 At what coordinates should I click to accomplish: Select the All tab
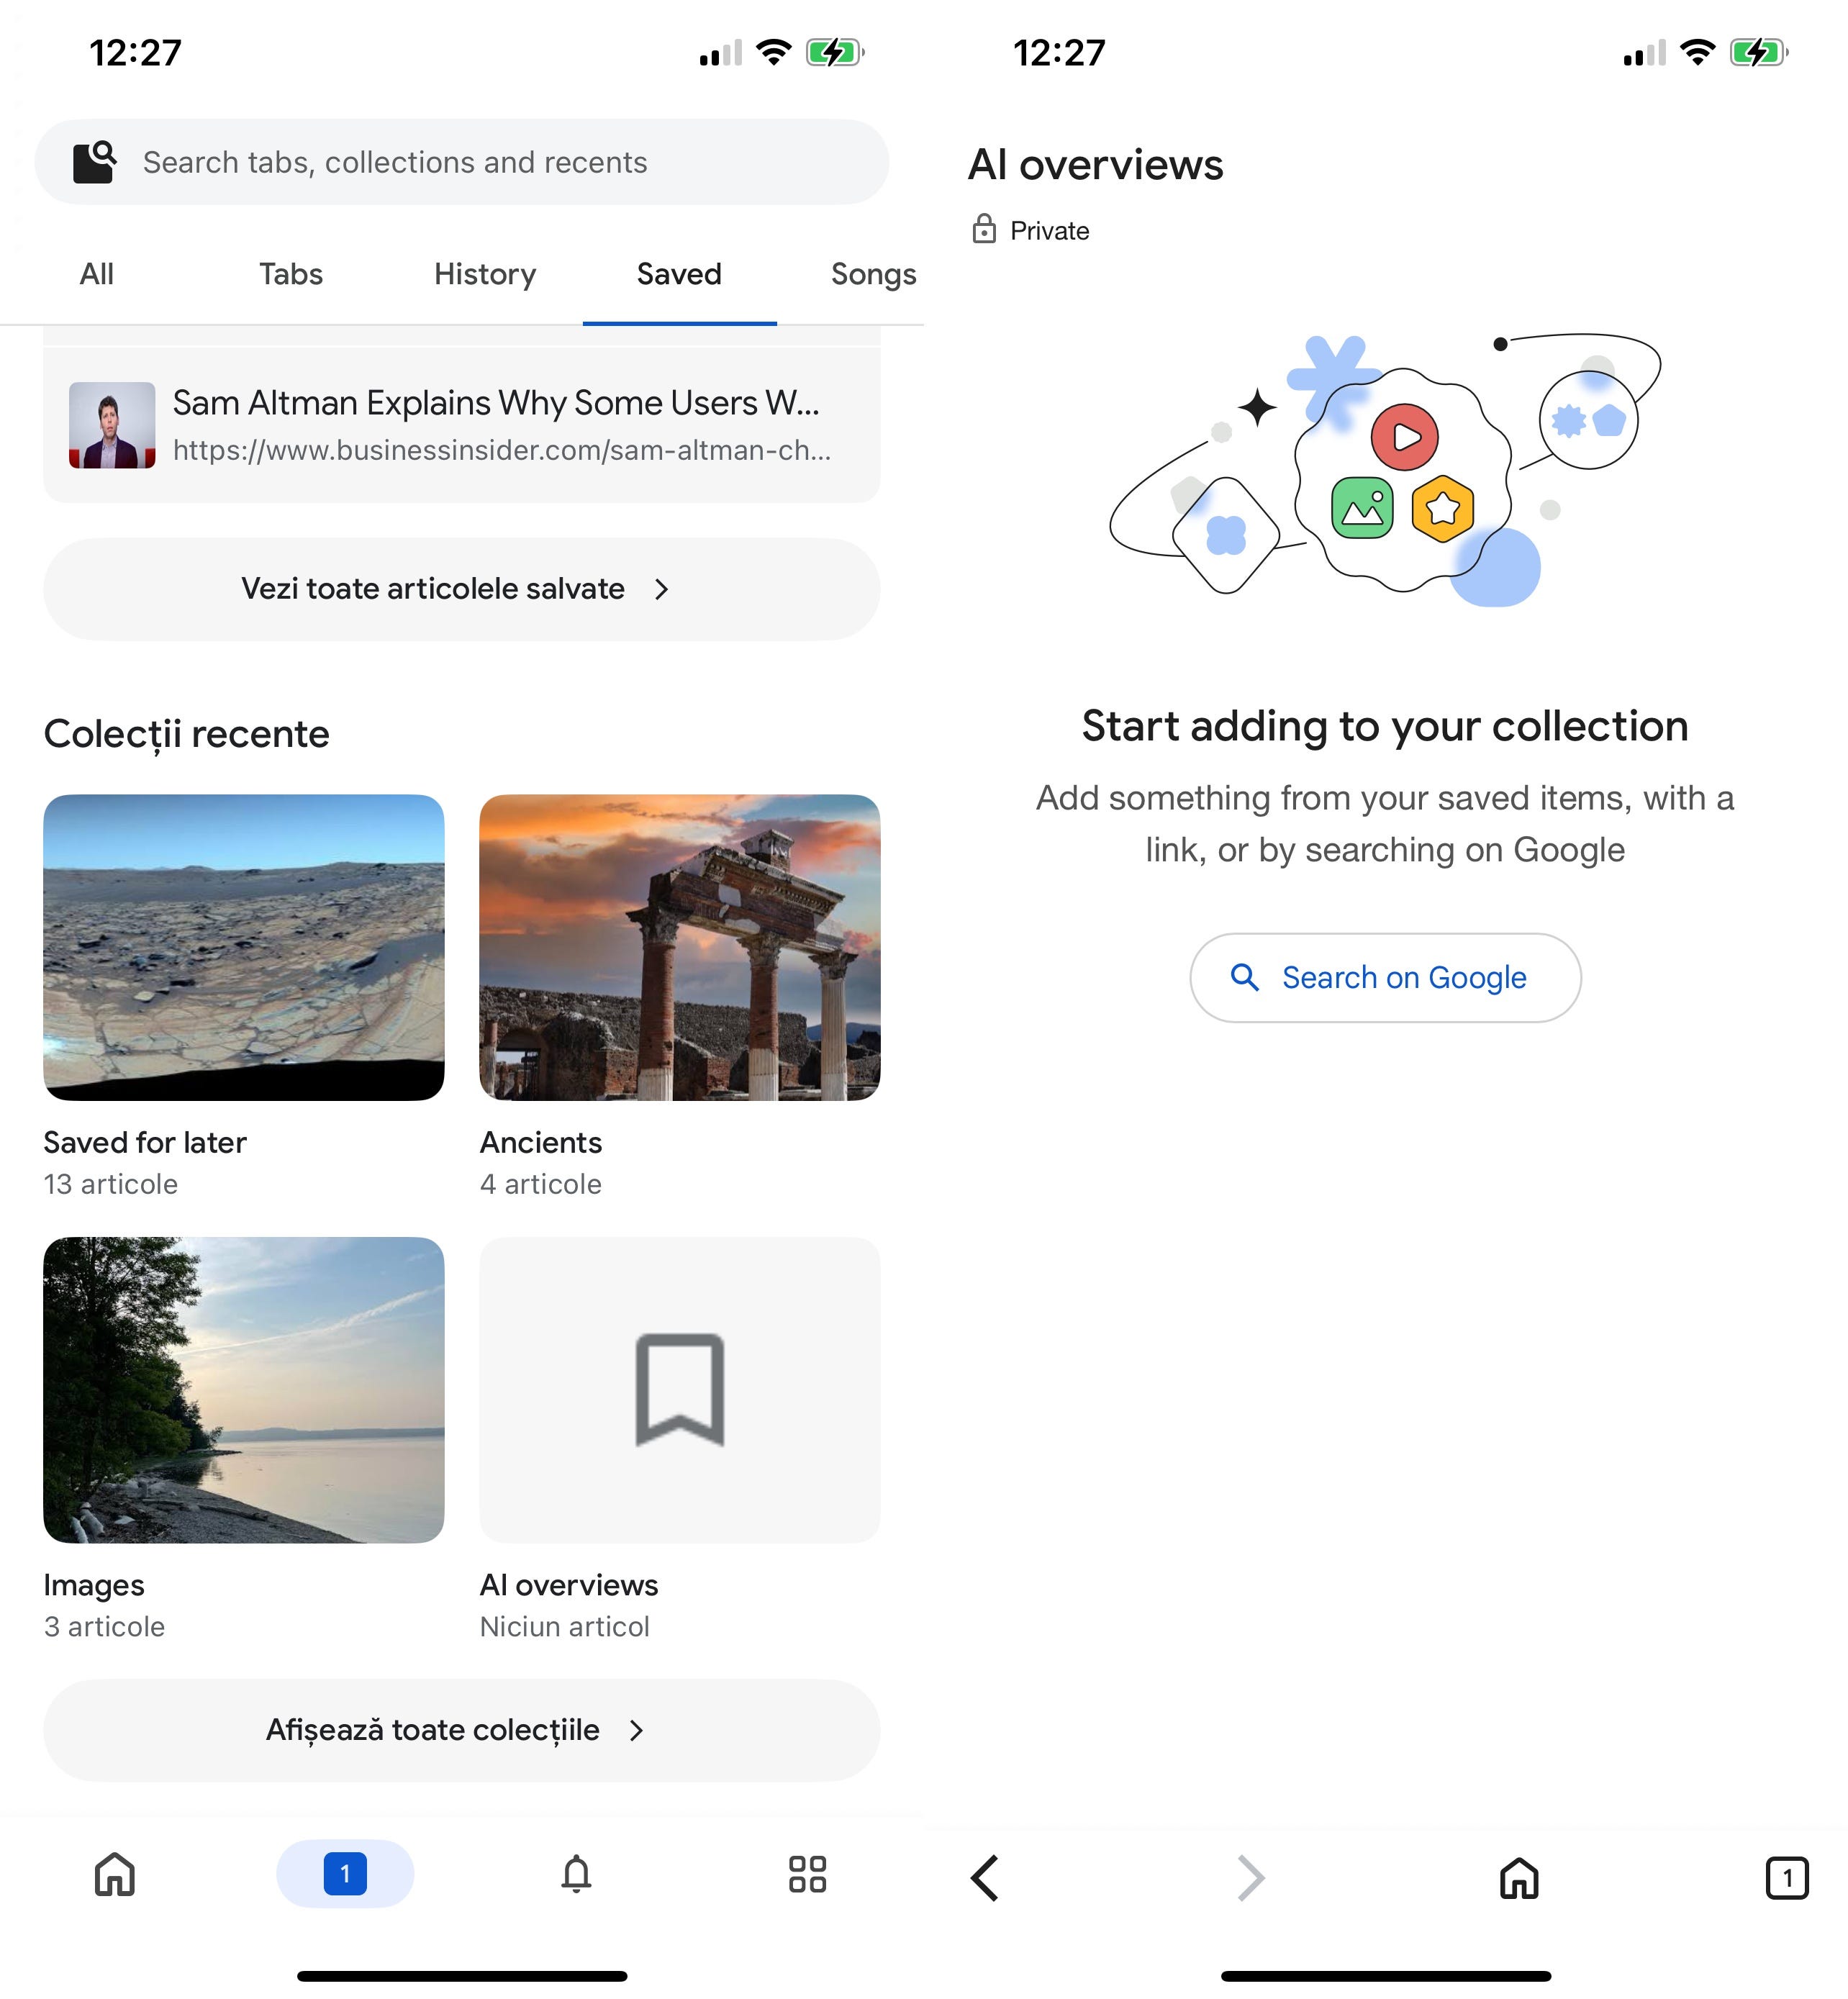(97, 274)
